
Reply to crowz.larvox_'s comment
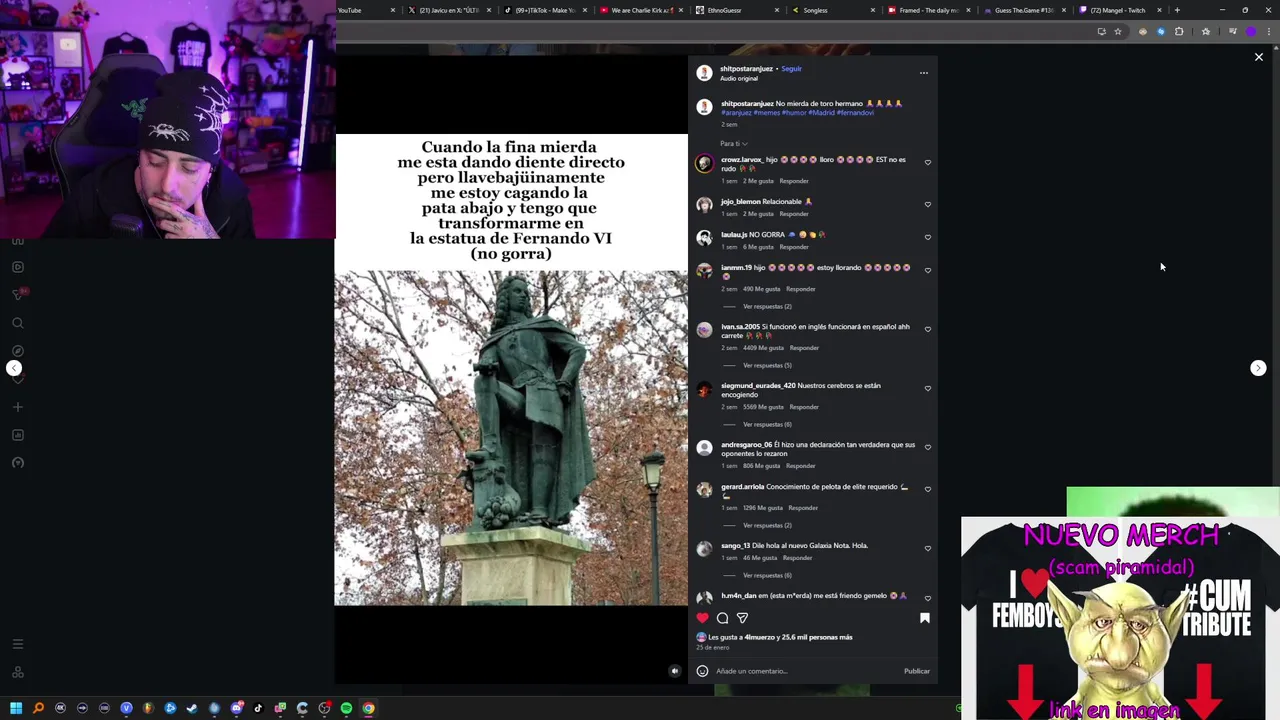(794, 181)
